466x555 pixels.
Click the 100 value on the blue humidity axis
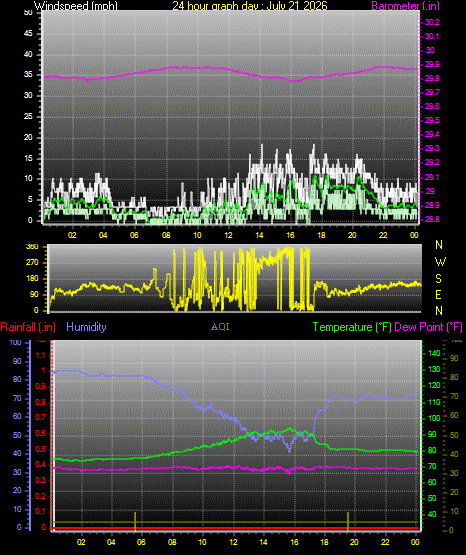(15, 343)
